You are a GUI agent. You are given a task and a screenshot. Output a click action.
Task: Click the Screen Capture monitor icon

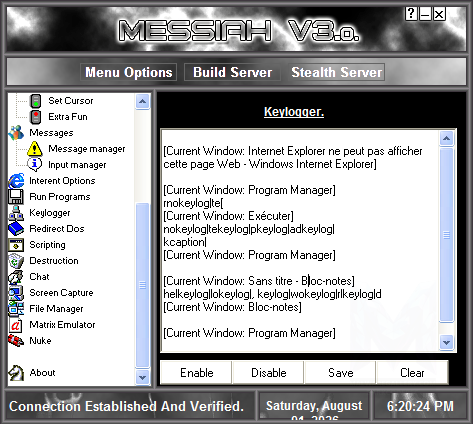[16, 293]
